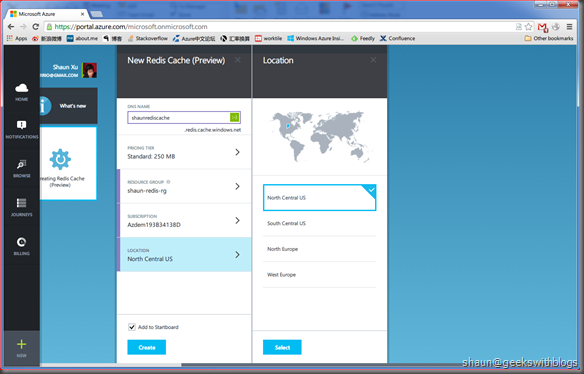Viewport: 584px width, 374px height.
Task: Open Windows Azure Insi... bookmark
Action: click(x=315, y=38)
